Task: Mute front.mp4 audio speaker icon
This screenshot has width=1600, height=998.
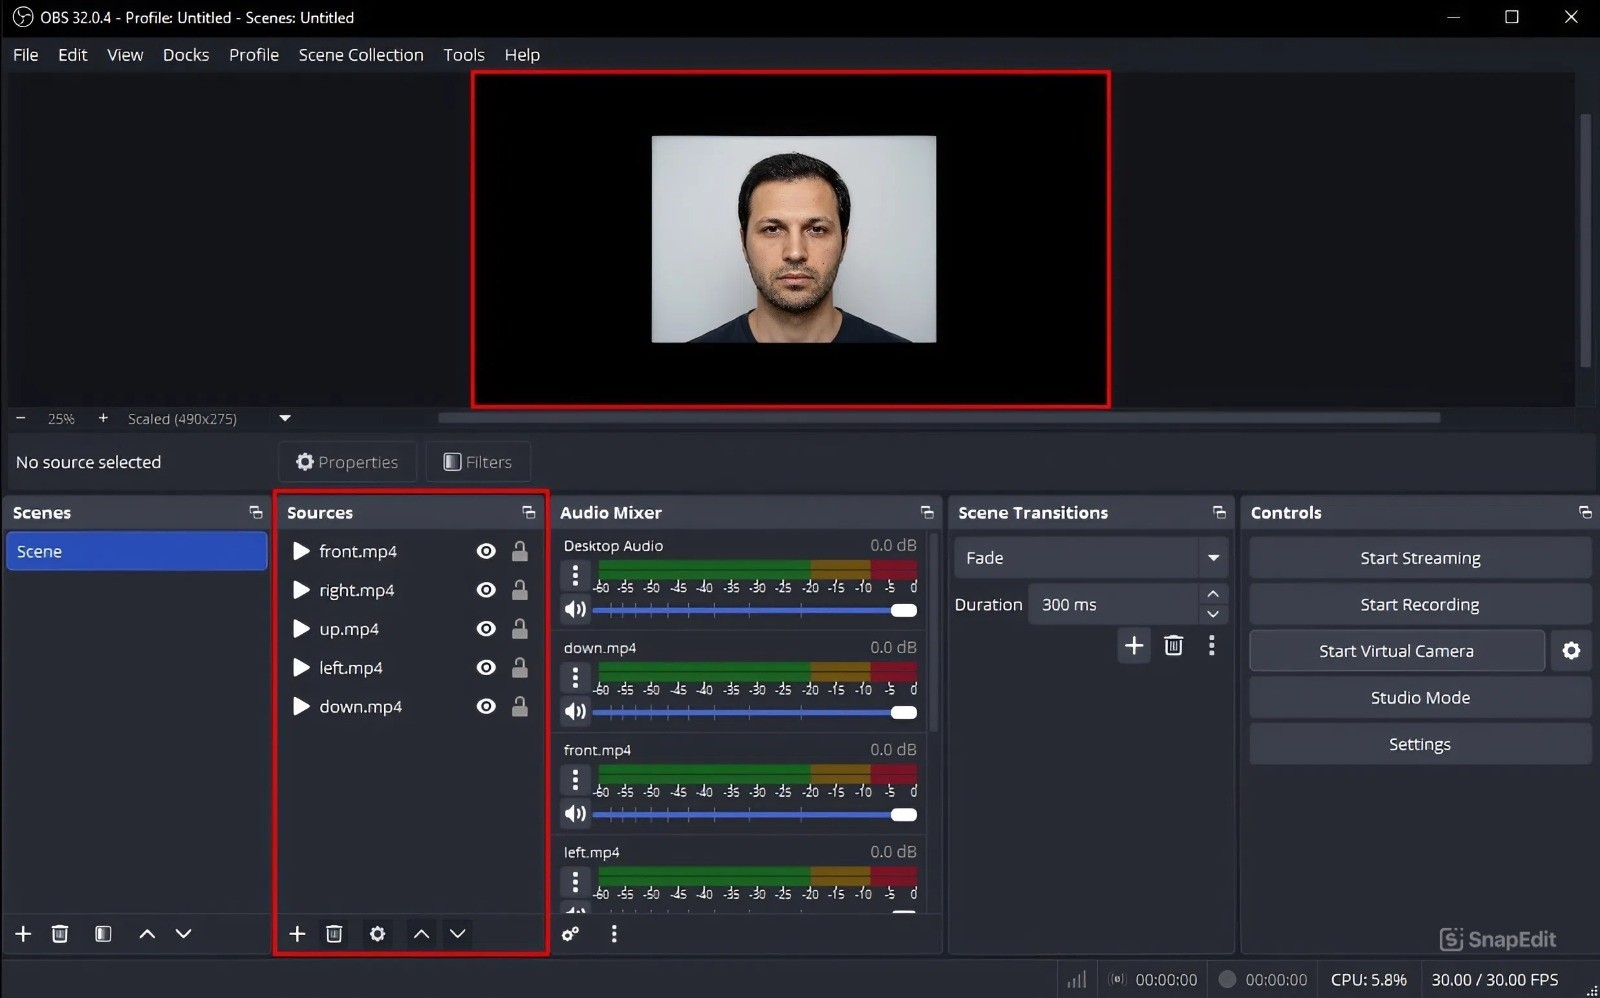Action: click(575, 813)
